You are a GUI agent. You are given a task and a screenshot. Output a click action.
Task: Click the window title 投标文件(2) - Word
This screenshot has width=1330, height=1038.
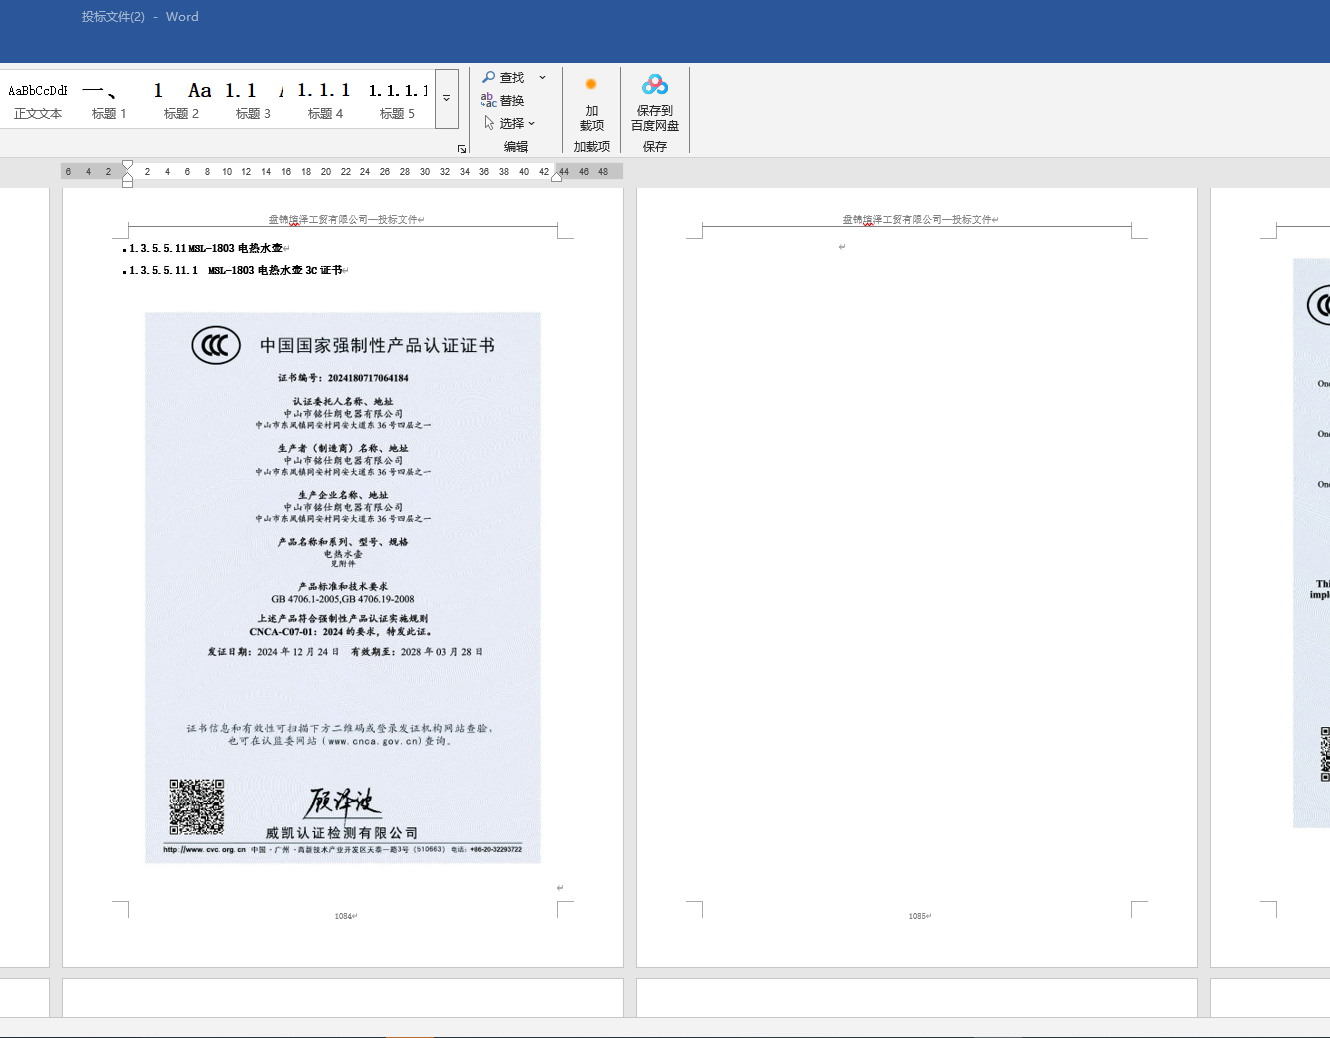pos(140,17)
